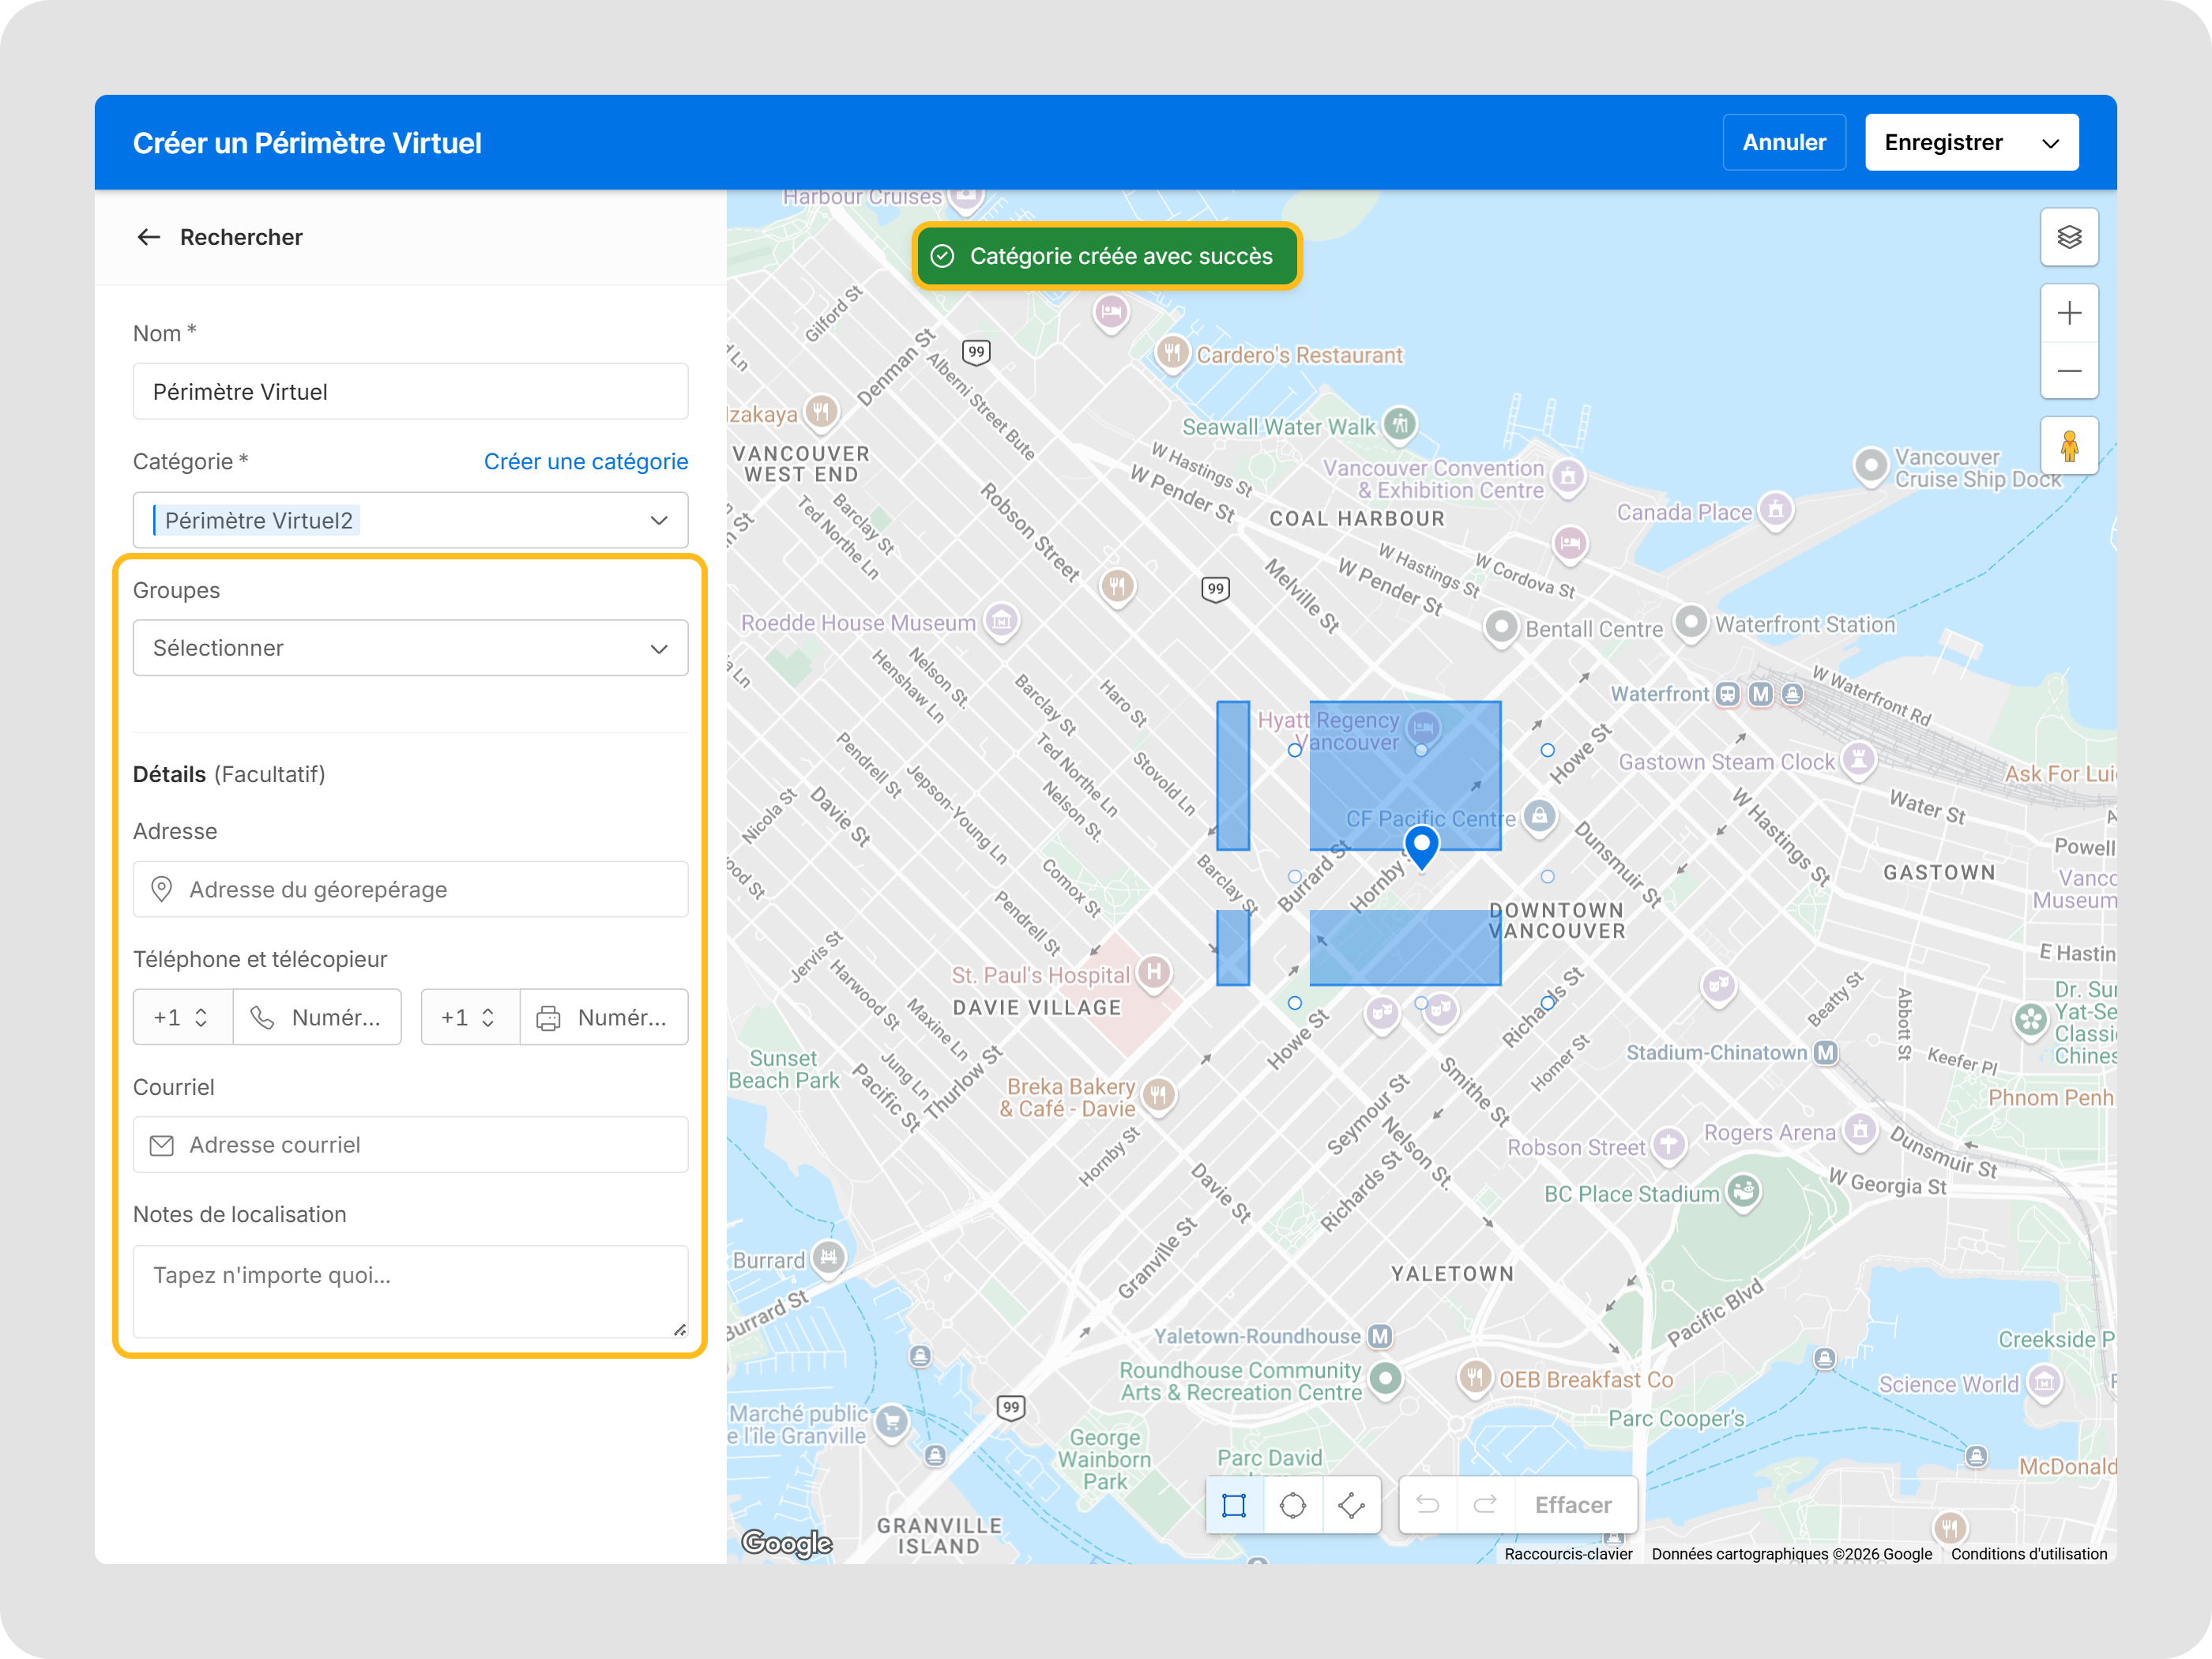The height and width of the screenshot is (1659, 2212).
Task: Open the Enregistrer dropdown arrow
Action: coord(2050,143)
